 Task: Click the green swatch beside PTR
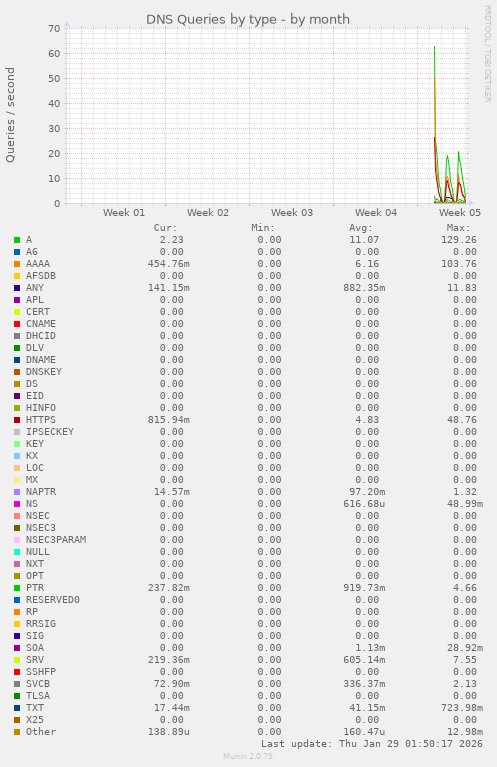point(17,588)
